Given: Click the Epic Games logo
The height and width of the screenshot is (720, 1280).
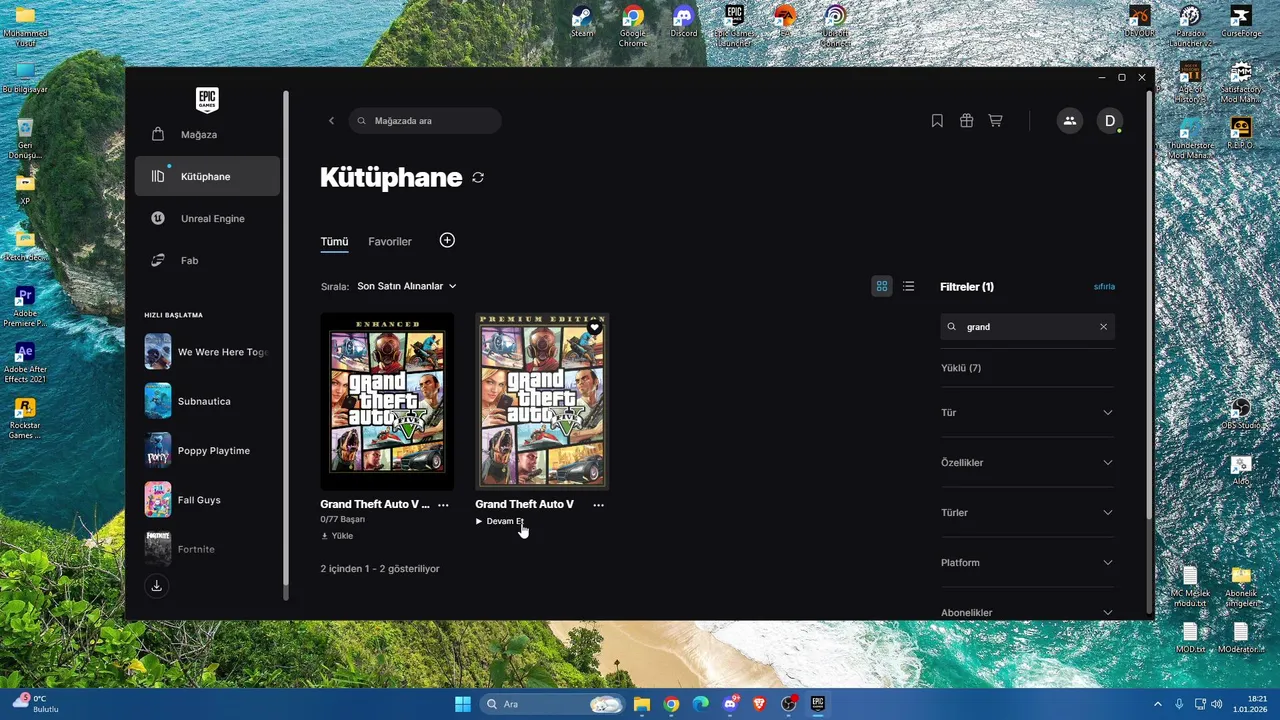Looking at the screenshot, I should 207,99.
